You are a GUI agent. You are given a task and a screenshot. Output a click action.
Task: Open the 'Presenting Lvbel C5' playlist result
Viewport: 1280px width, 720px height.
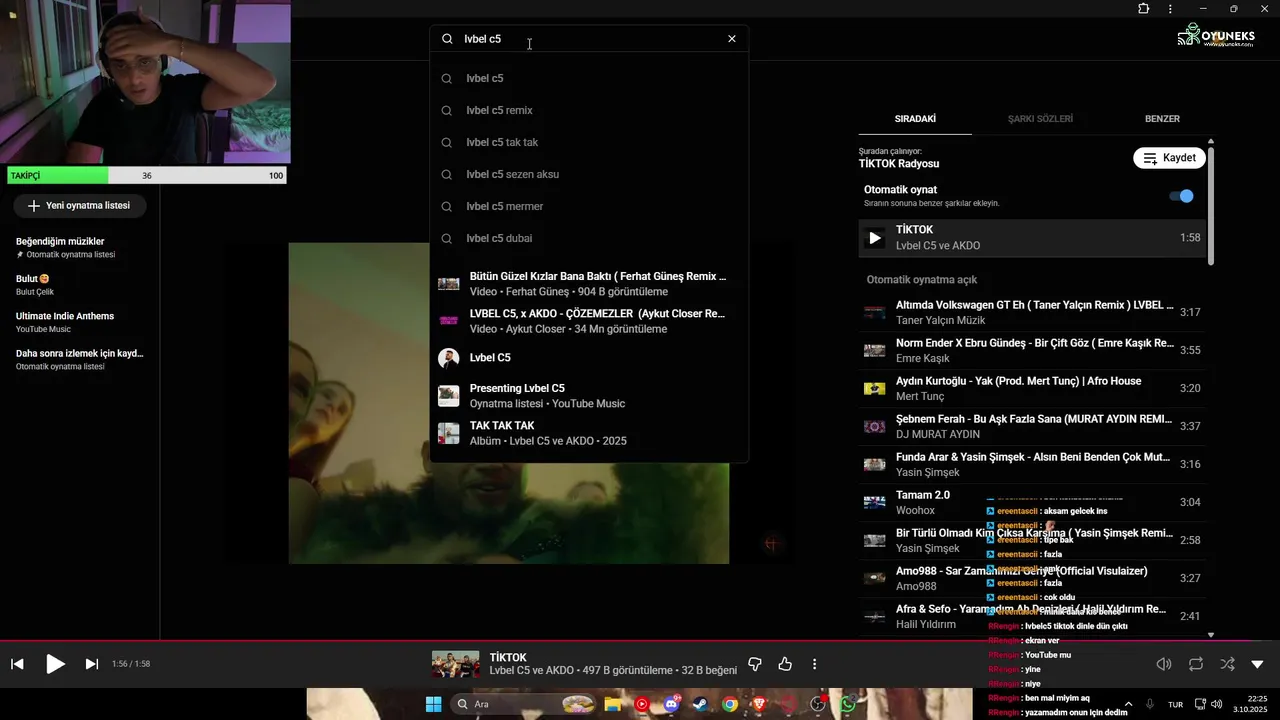click(x=589, y=395)
